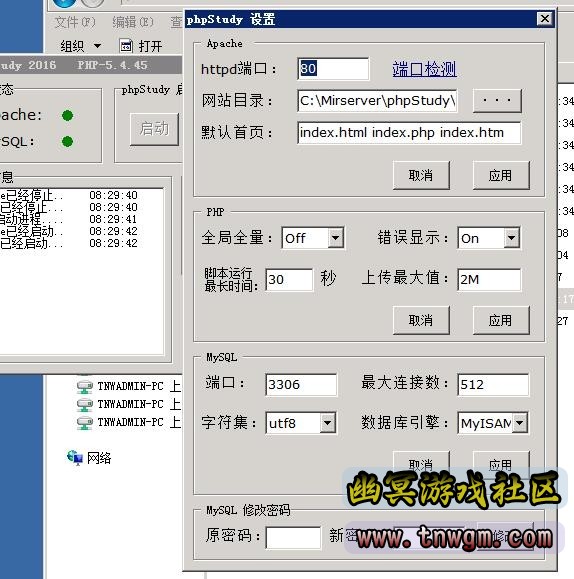
Task: Open the browse button with three dots
Action: [497, 100]
